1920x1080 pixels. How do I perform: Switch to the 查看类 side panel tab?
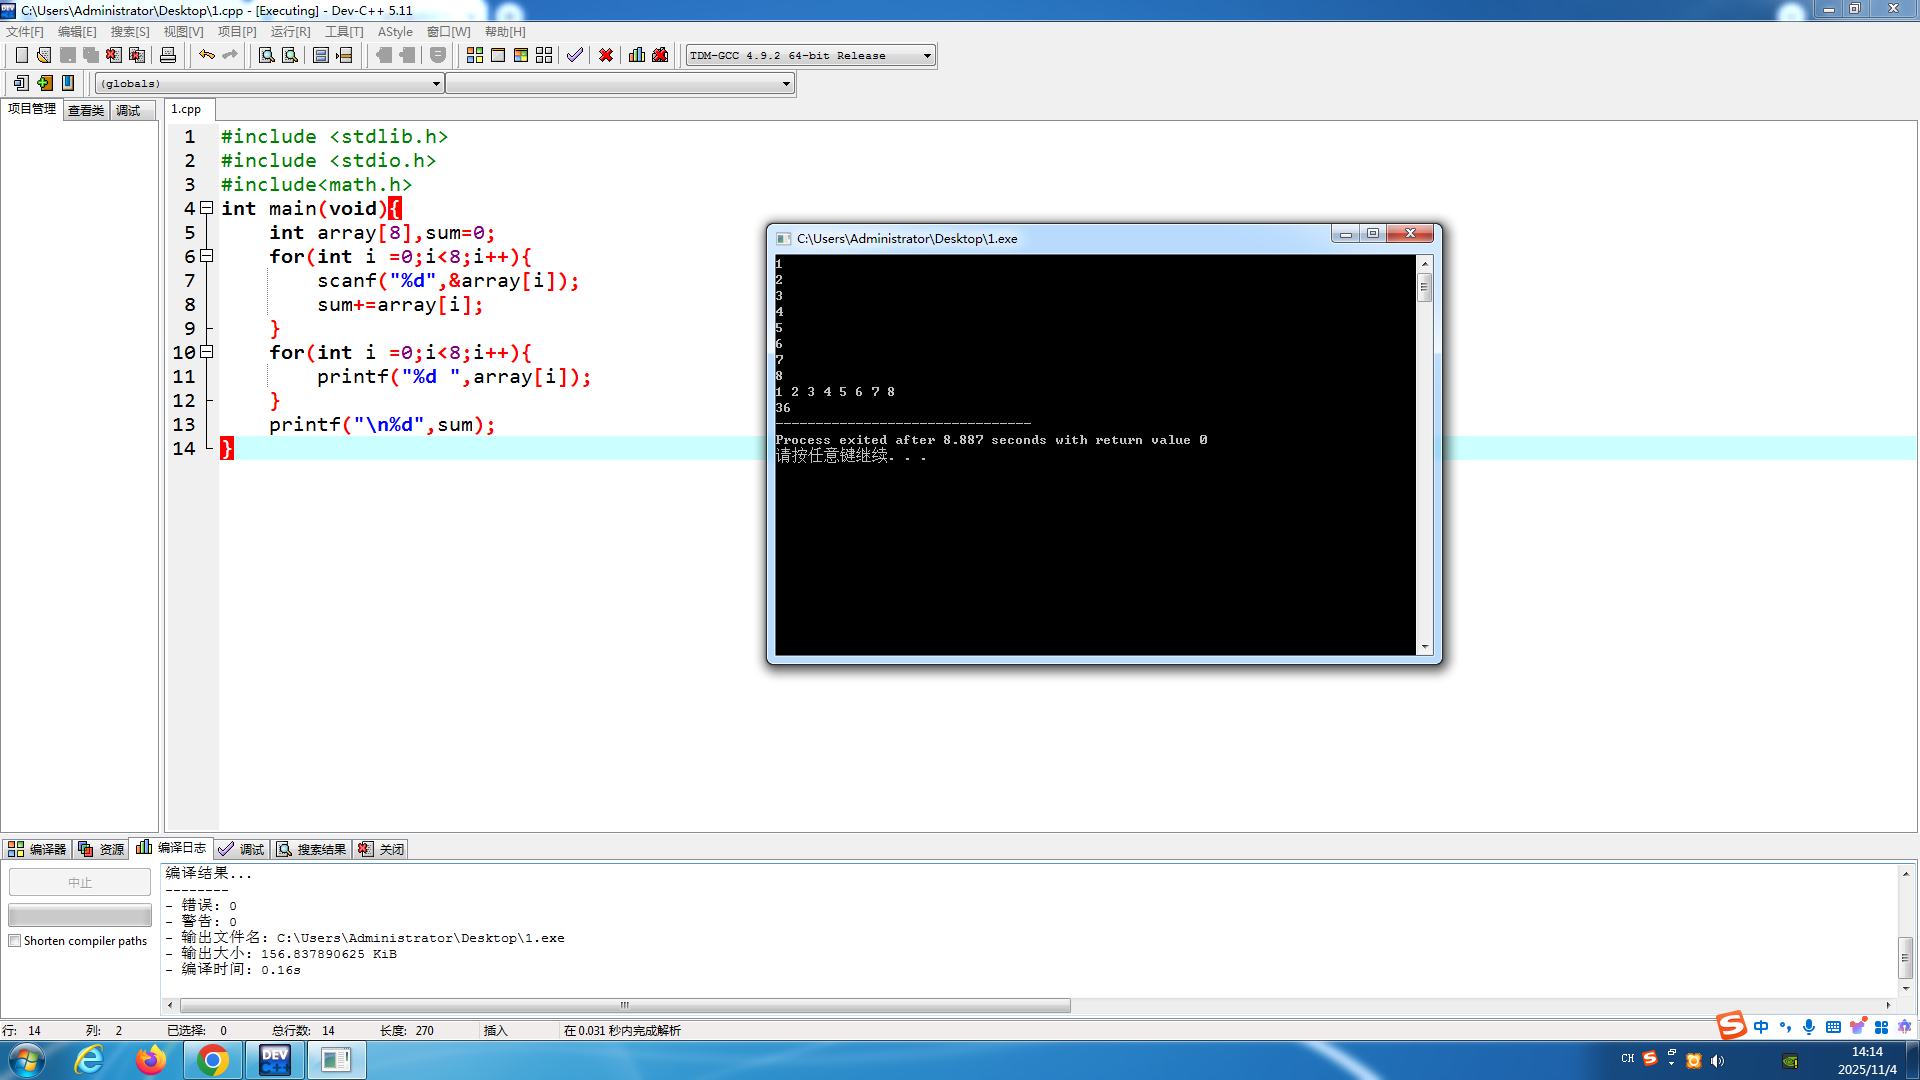click(x=86, y=110)
